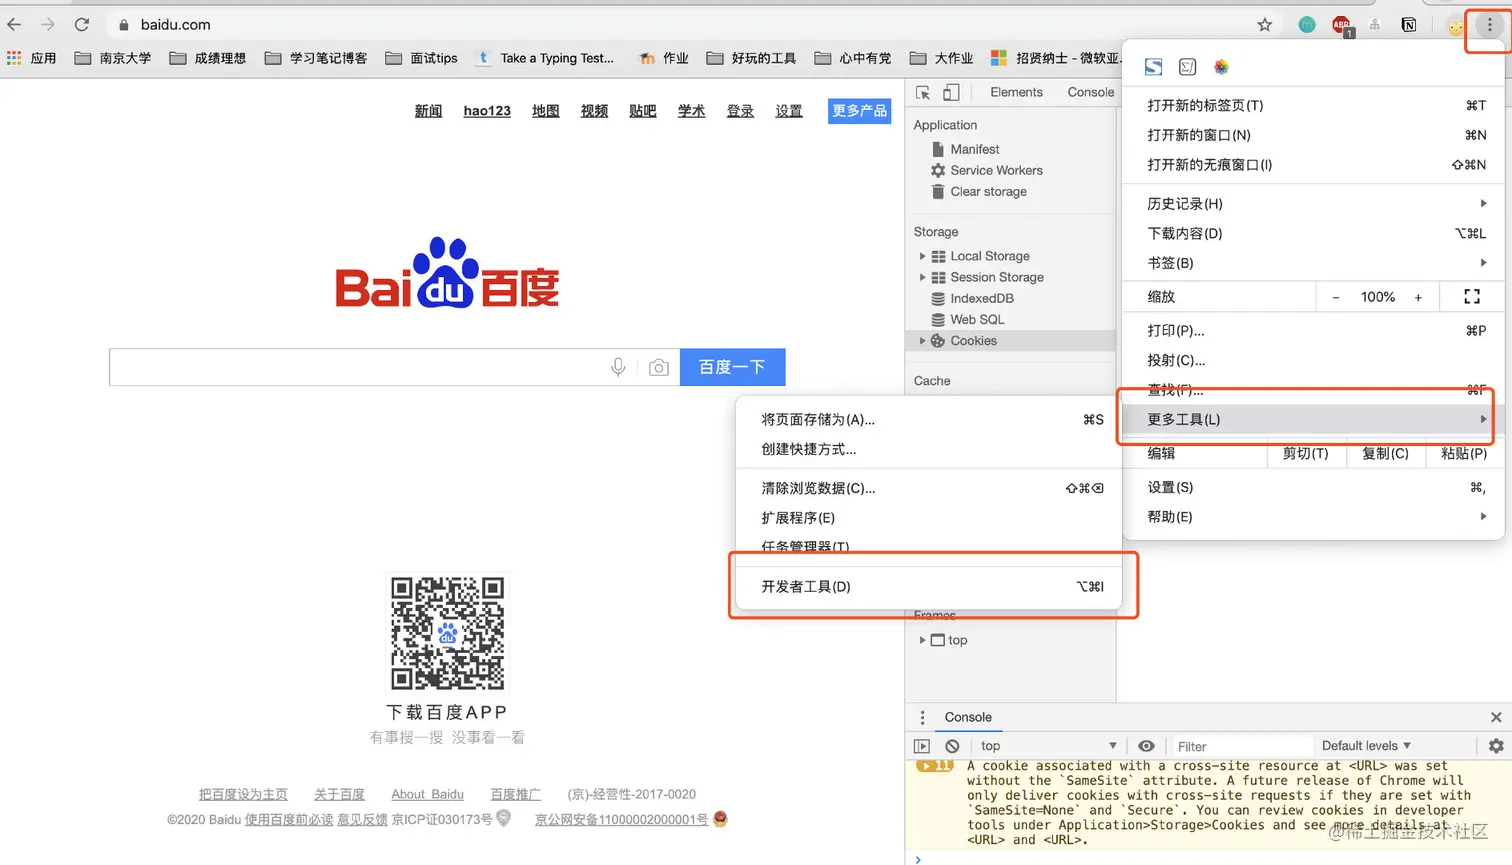Open the console drawer three-dot menu
Viewport: 1512px width, 865px height.
(922, 717)
